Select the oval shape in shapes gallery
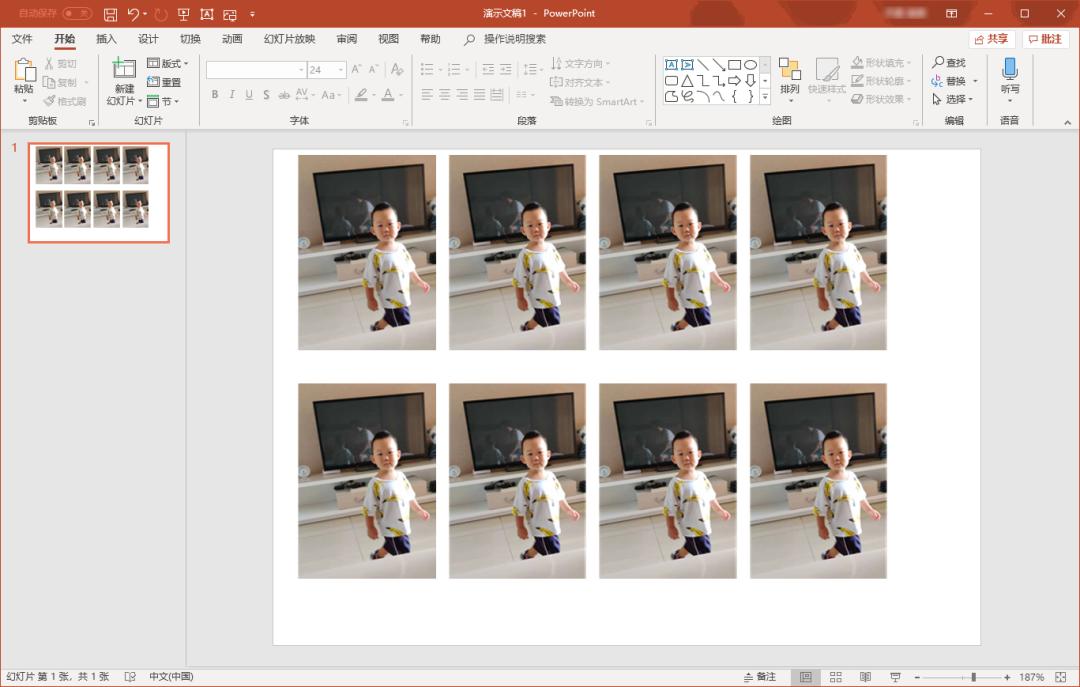The image size is (1080, 687). click(x=750, y=64)
